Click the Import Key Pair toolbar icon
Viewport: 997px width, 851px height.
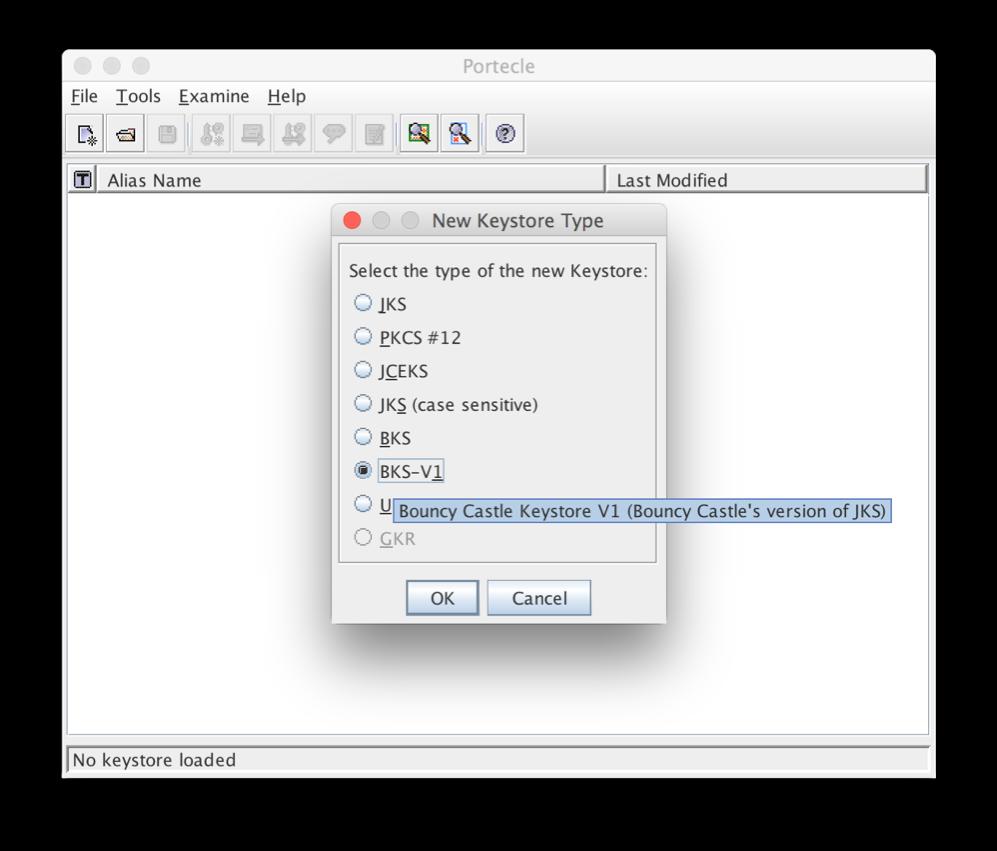point(293,134)
